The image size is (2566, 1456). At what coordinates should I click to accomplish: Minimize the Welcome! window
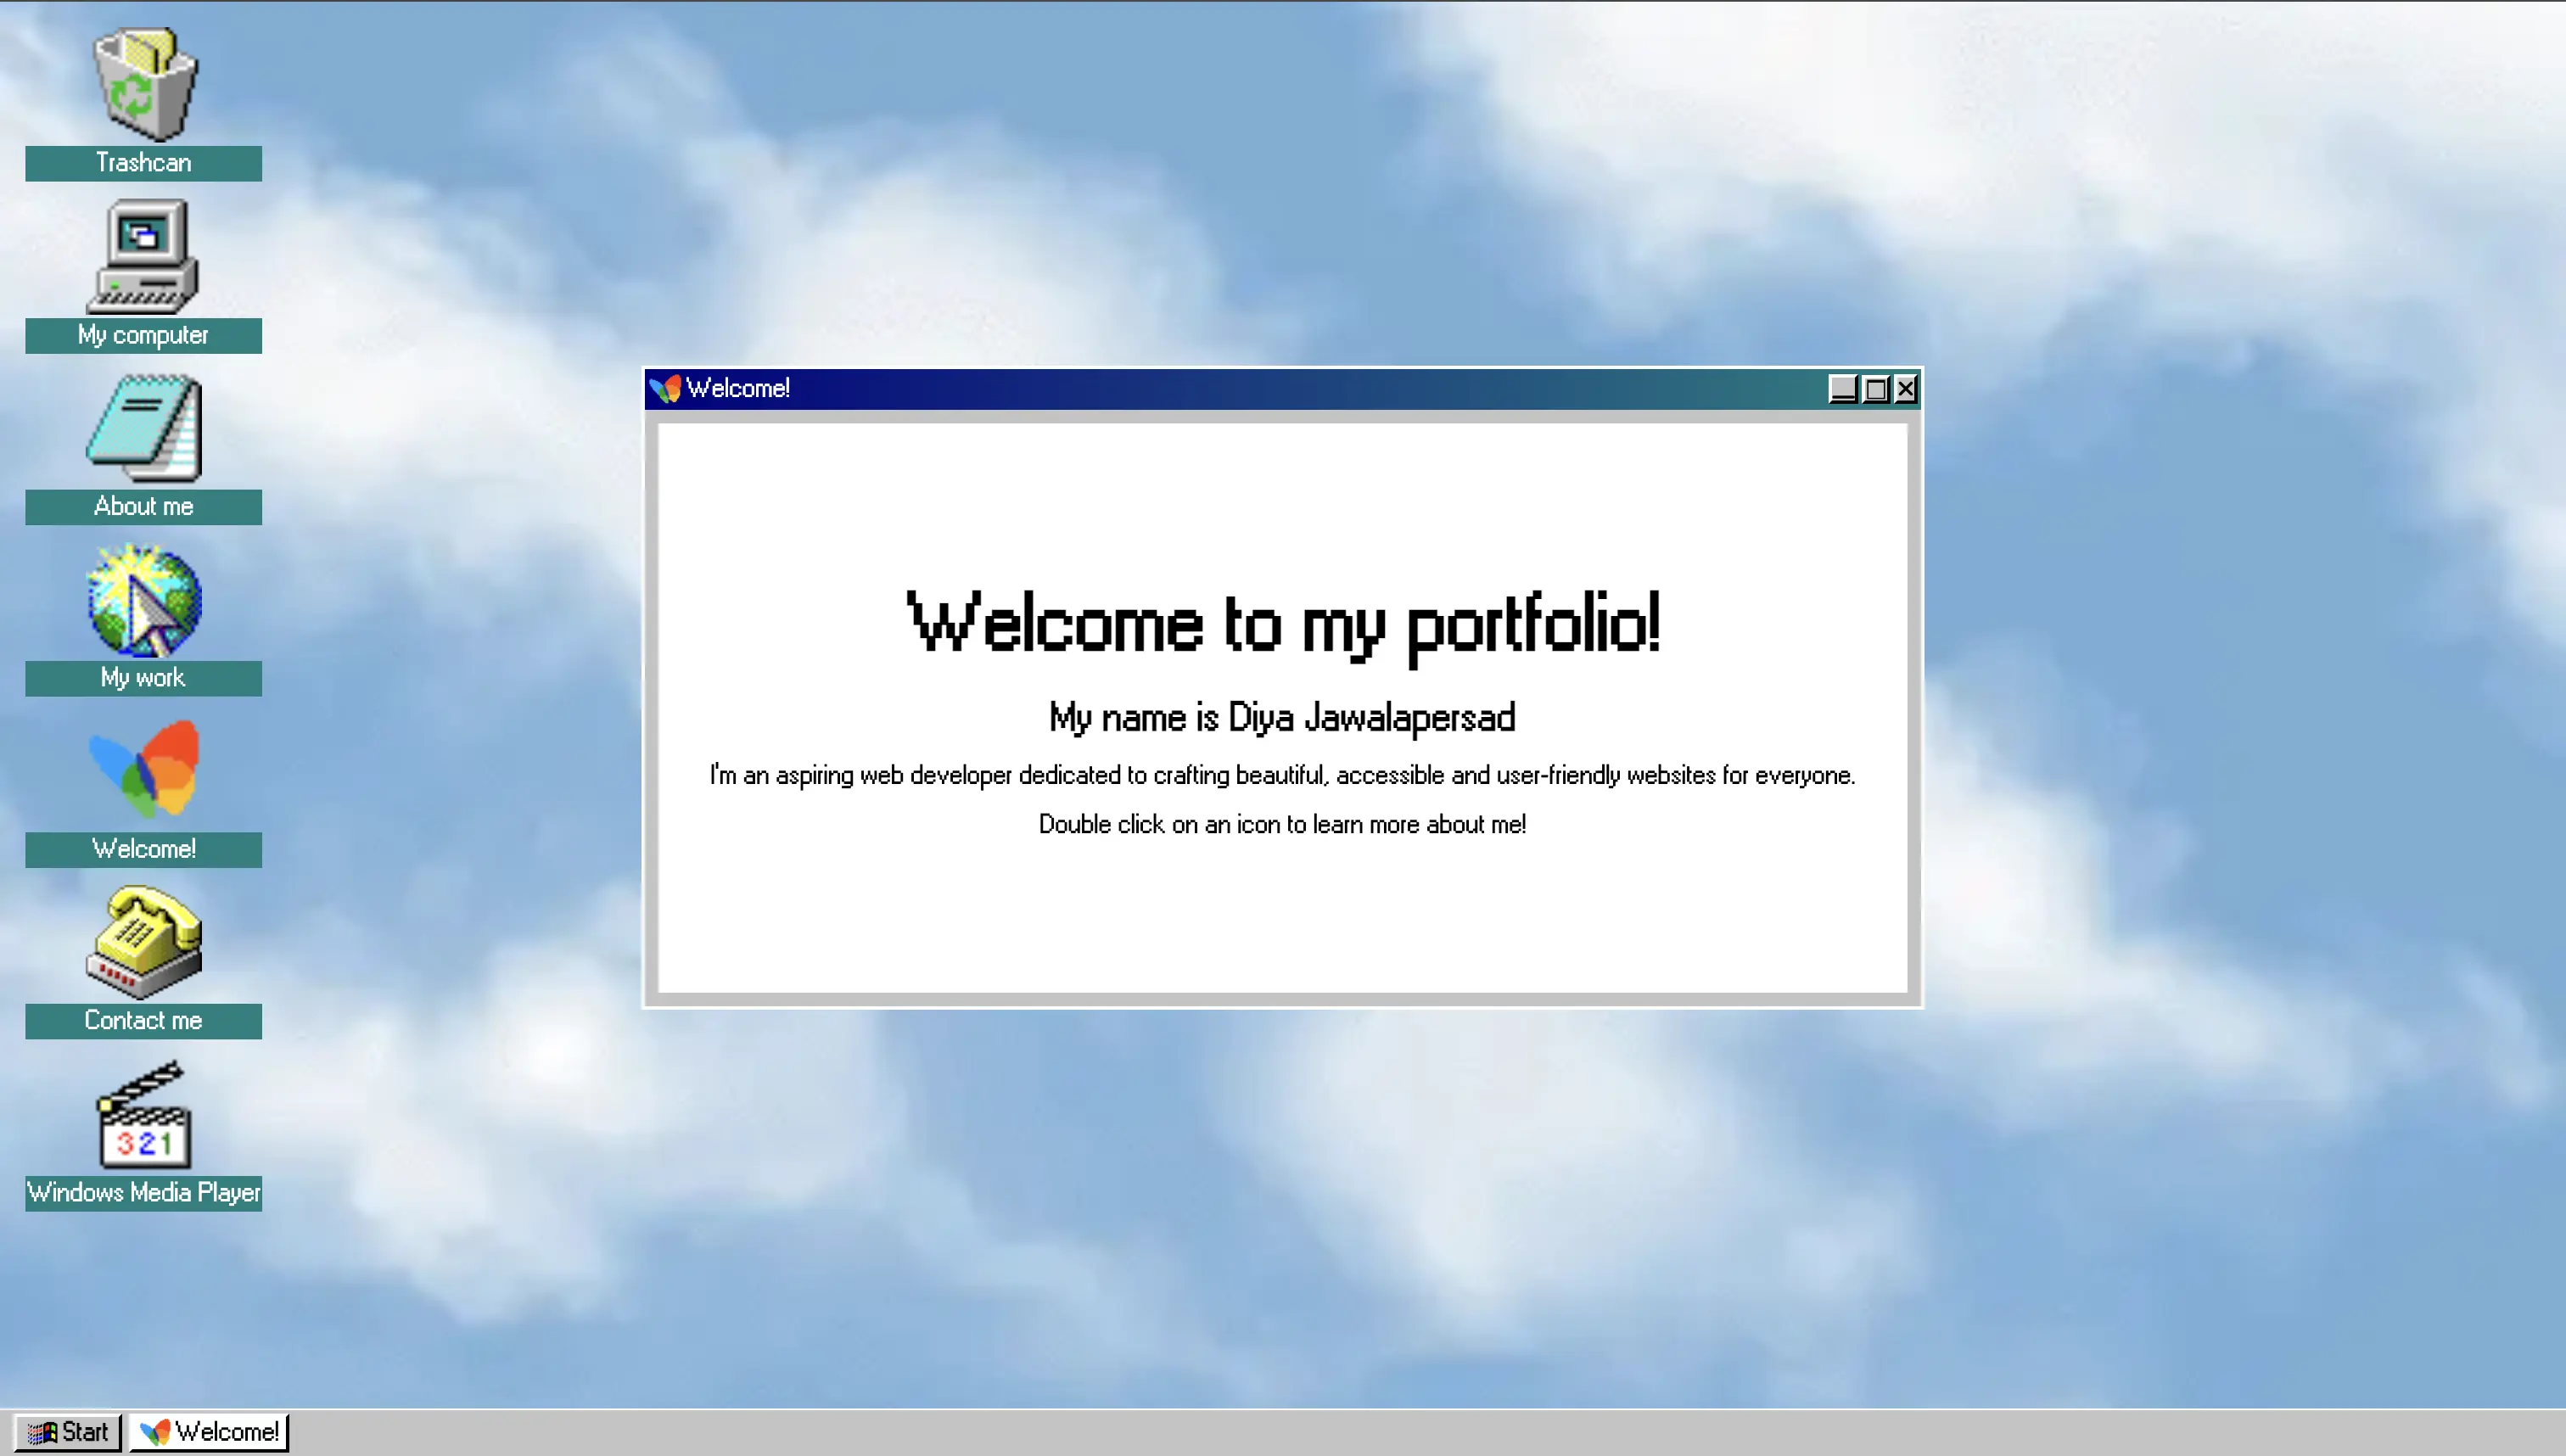1843,389
